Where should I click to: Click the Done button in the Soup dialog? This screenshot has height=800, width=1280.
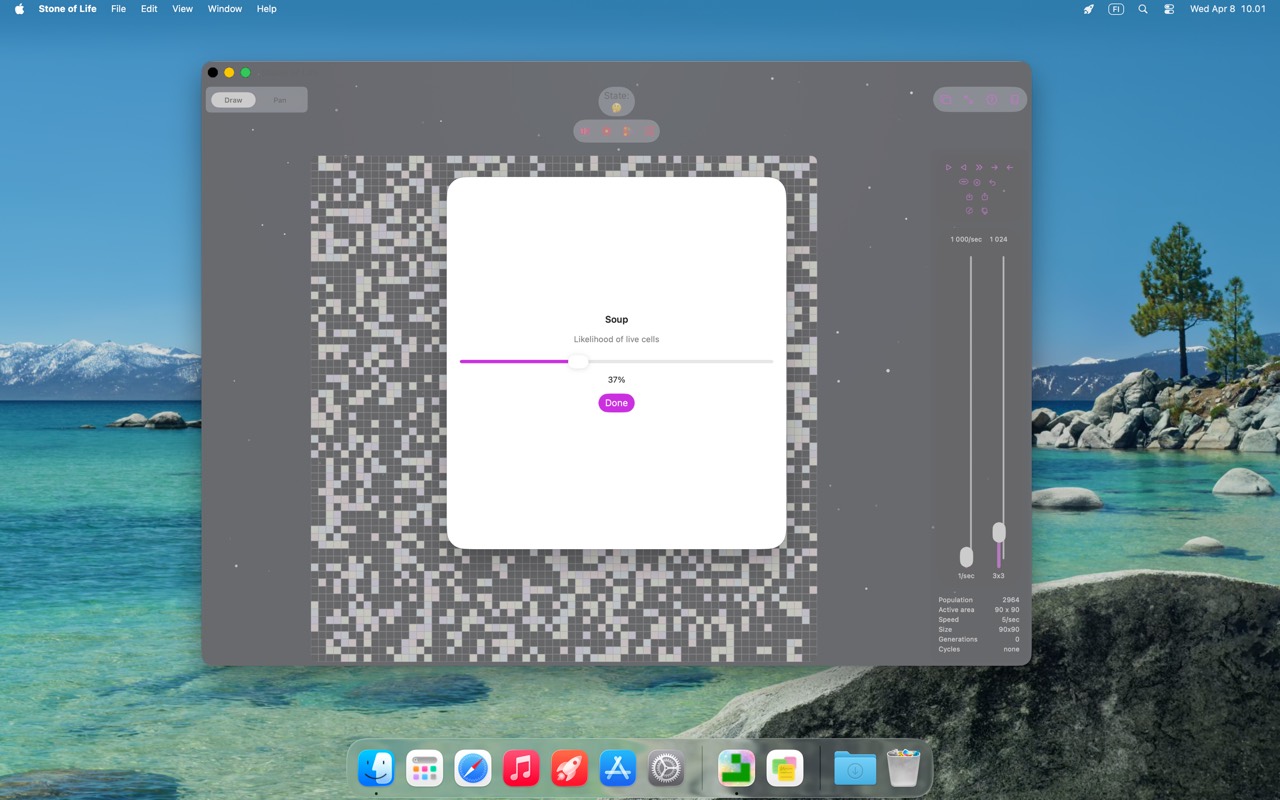(616, 403)
